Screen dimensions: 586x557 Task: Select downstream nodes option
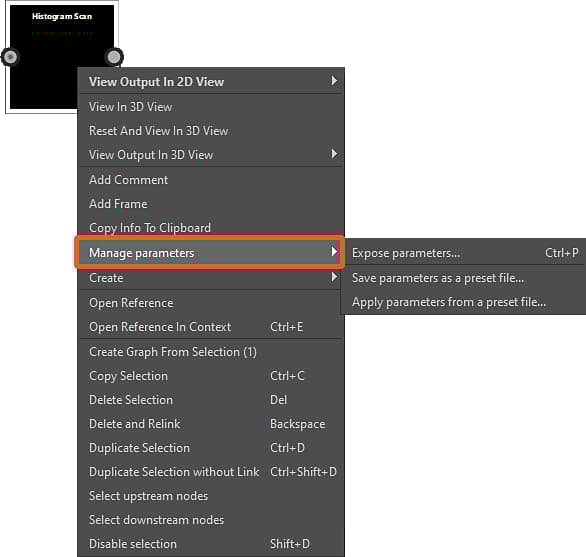(x=211, y=520)
